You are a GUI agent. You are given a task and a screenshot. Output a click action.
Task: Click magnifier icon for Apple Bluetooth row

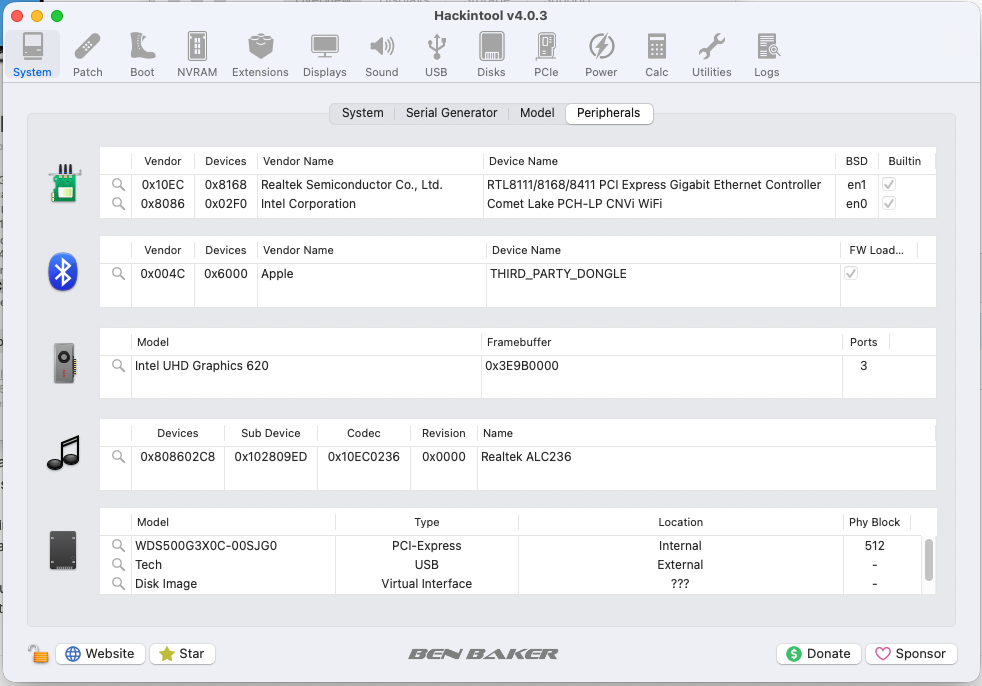pyautogui.click(x=118, y=274)
